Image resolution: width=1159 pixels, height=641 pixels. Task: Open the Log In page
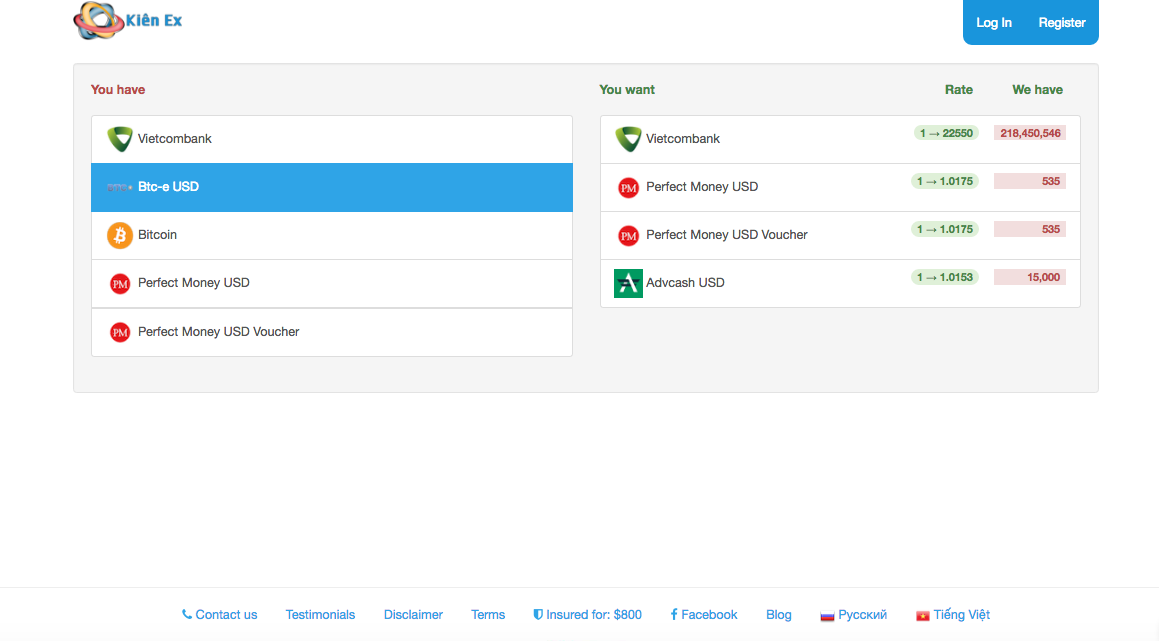pos(993,23)
